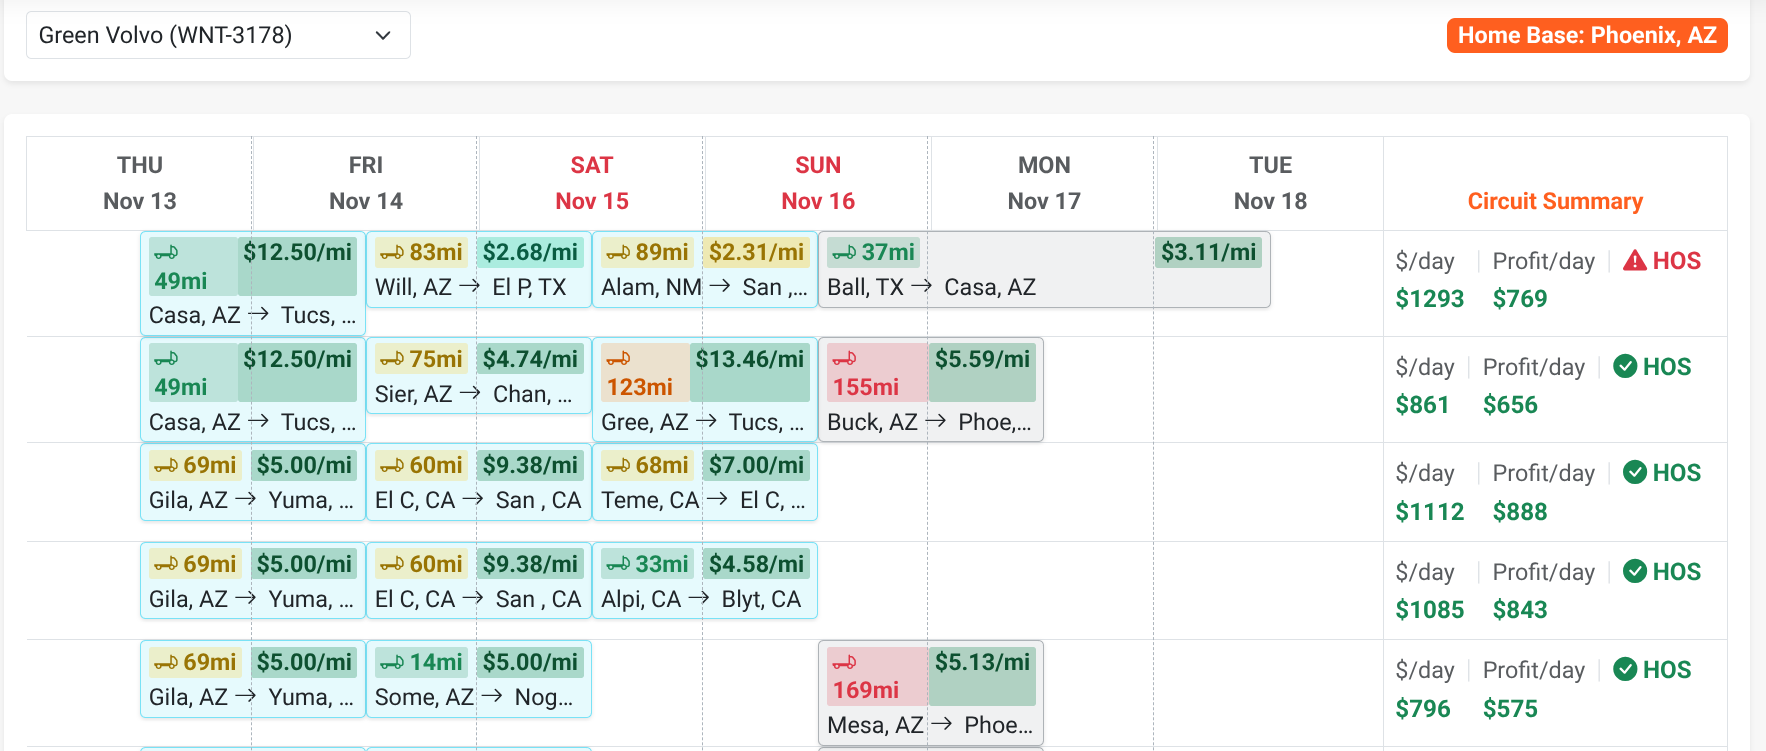1766x751 pixels.
Task: Open the Alam, NM → San load card
Action: 705,270
